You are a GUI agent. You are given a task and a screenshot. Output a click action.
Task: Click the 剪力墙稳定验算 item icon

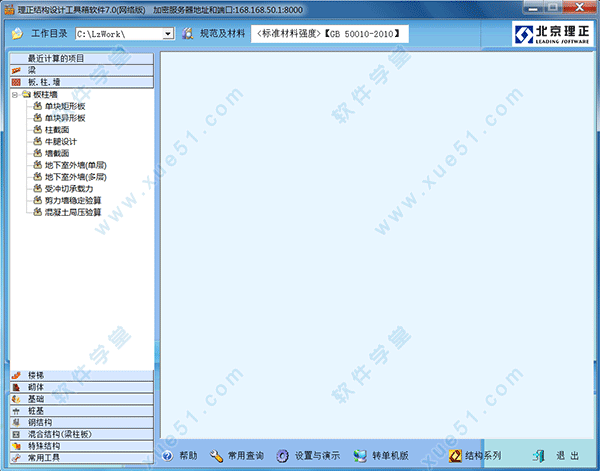(38, 200)
